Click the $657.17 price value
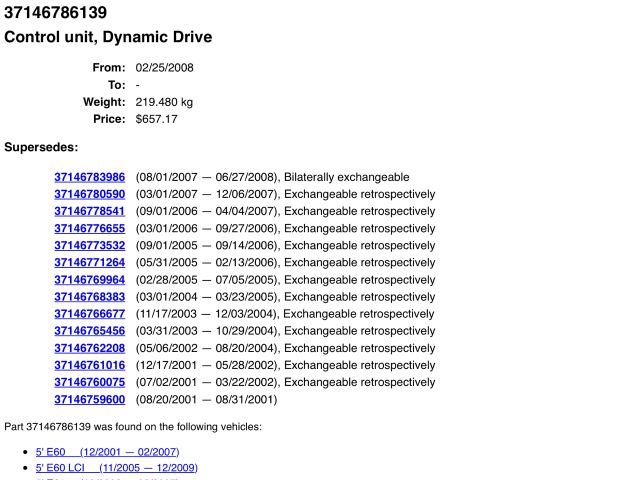This screenshot has width=640, height=480. pos(156,119)
